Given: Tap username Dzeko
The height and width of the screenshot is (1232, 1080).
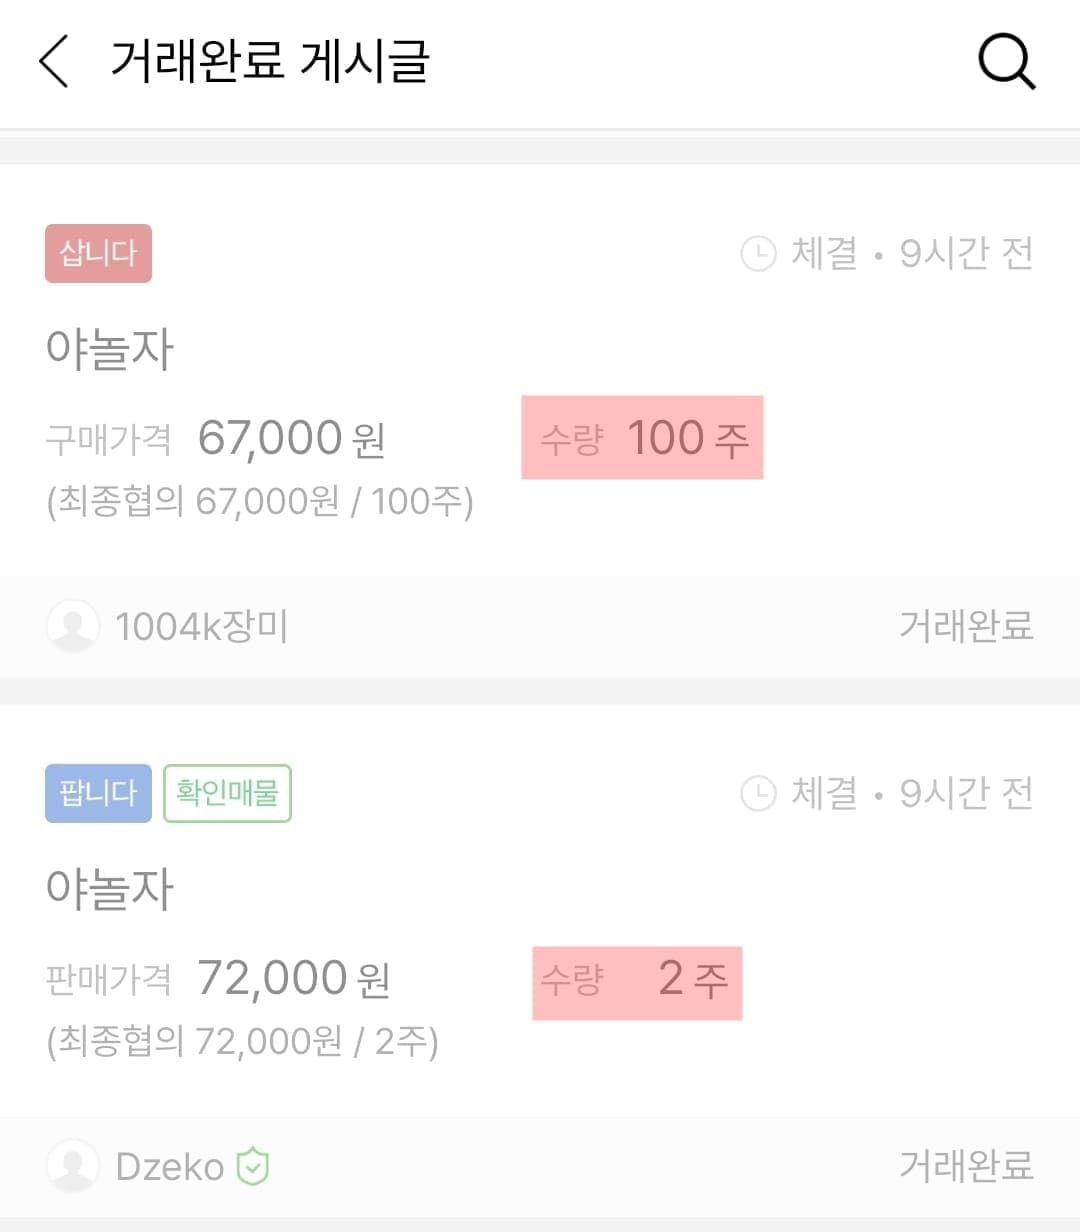Looking at the screenshot, I should tap(170, 1166).
